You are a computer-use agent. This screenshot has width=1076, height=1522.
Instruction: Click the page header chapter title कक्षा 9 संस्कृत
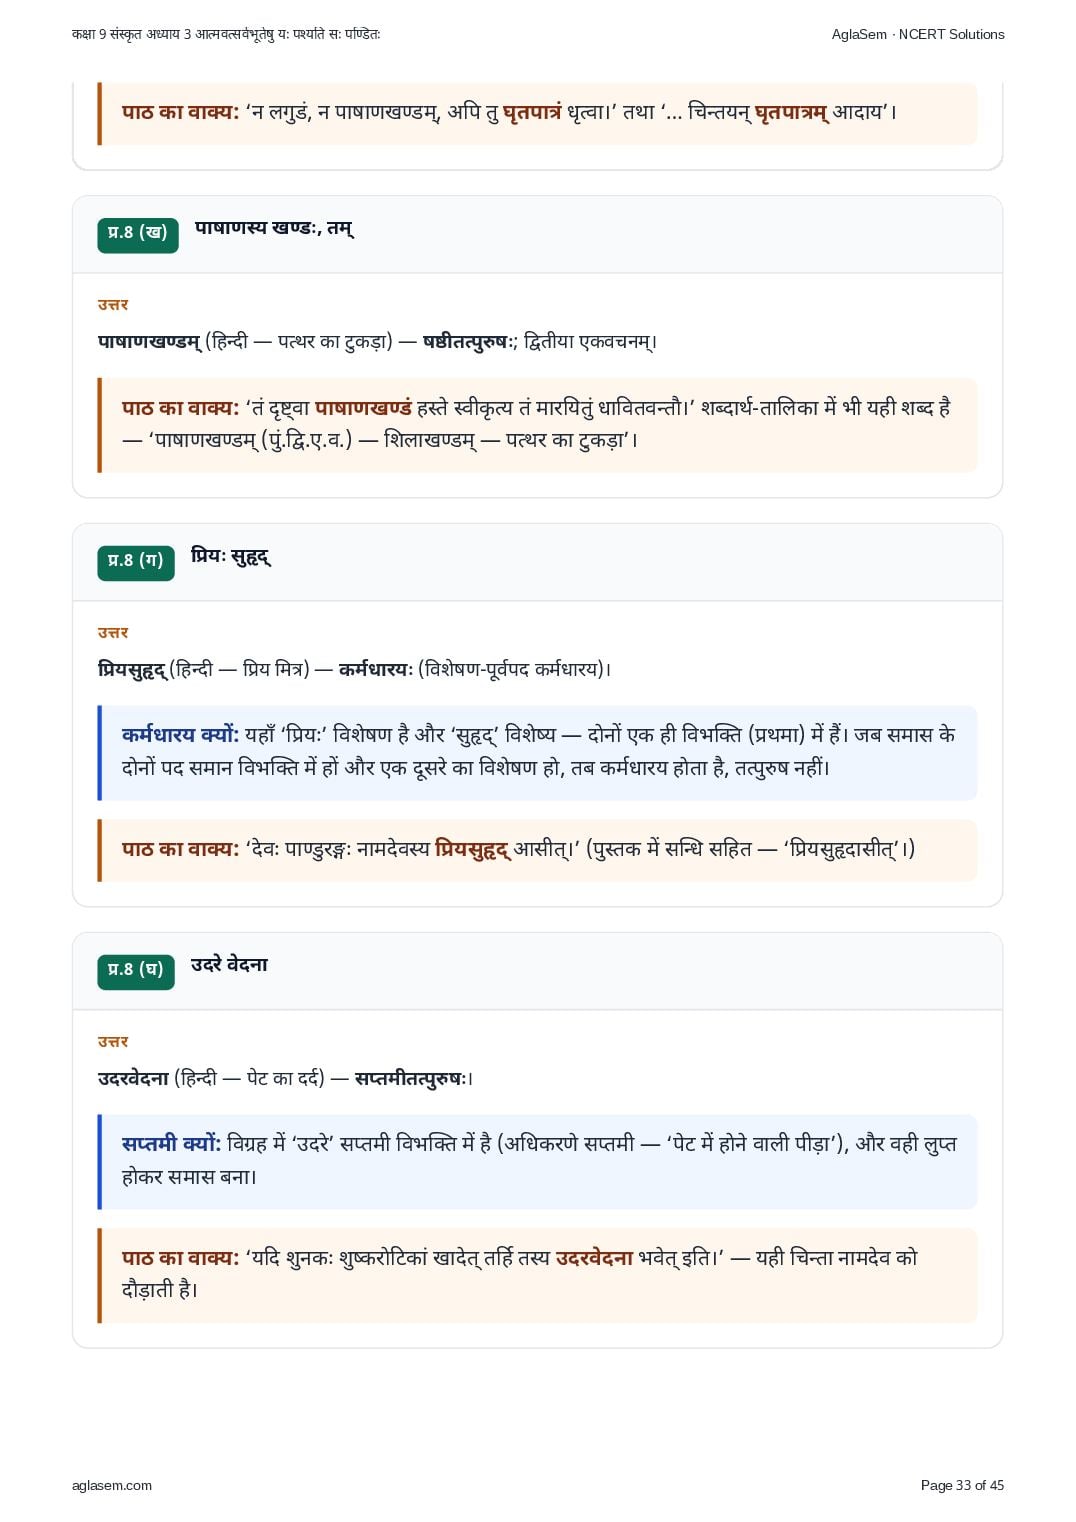(226, 34)
